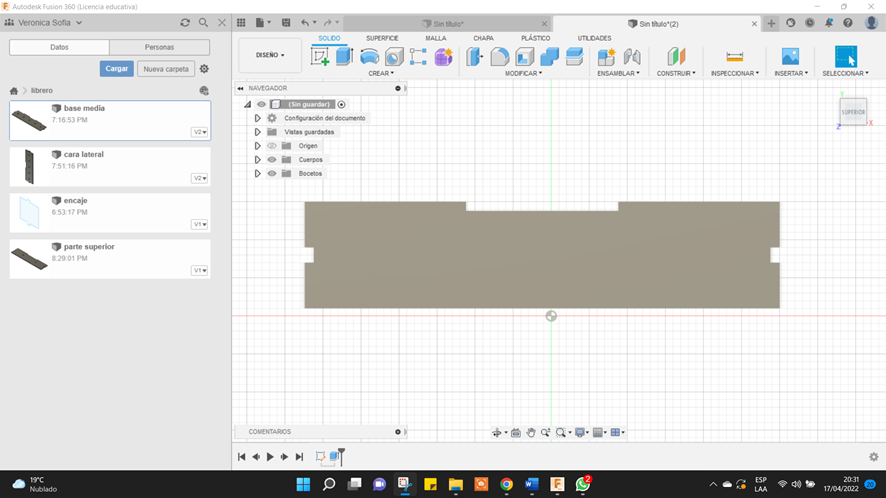This screenshot has width=886, height=498.
Task: Select the Joint tool
Action: point(632,57)
